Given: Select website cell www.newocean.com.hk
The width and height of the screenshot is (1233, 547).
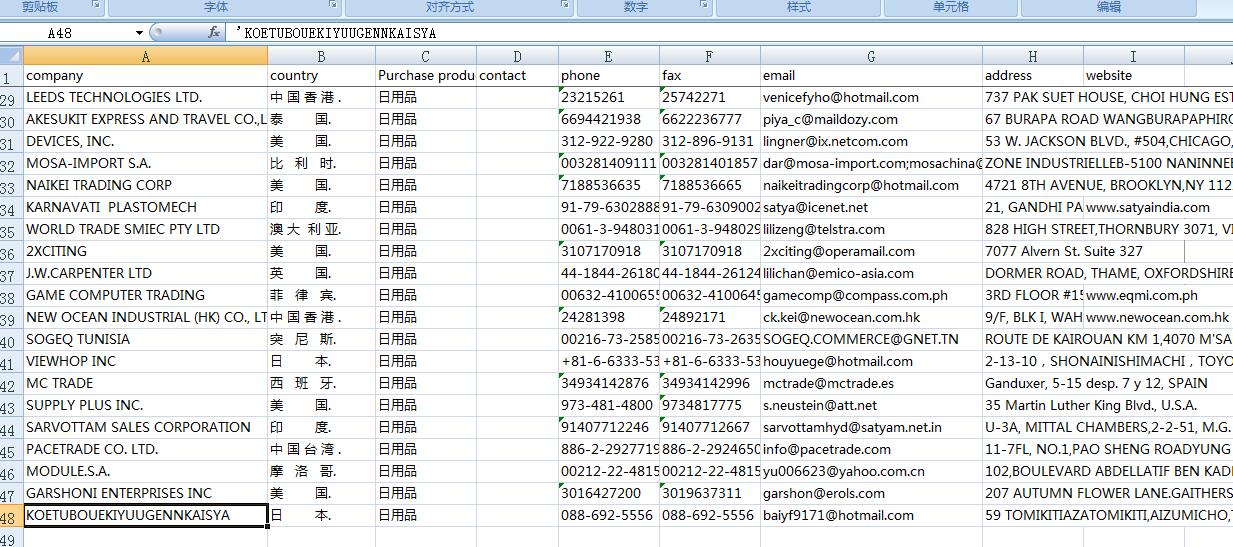Looking at the screenshot, I should (1133, 318).
